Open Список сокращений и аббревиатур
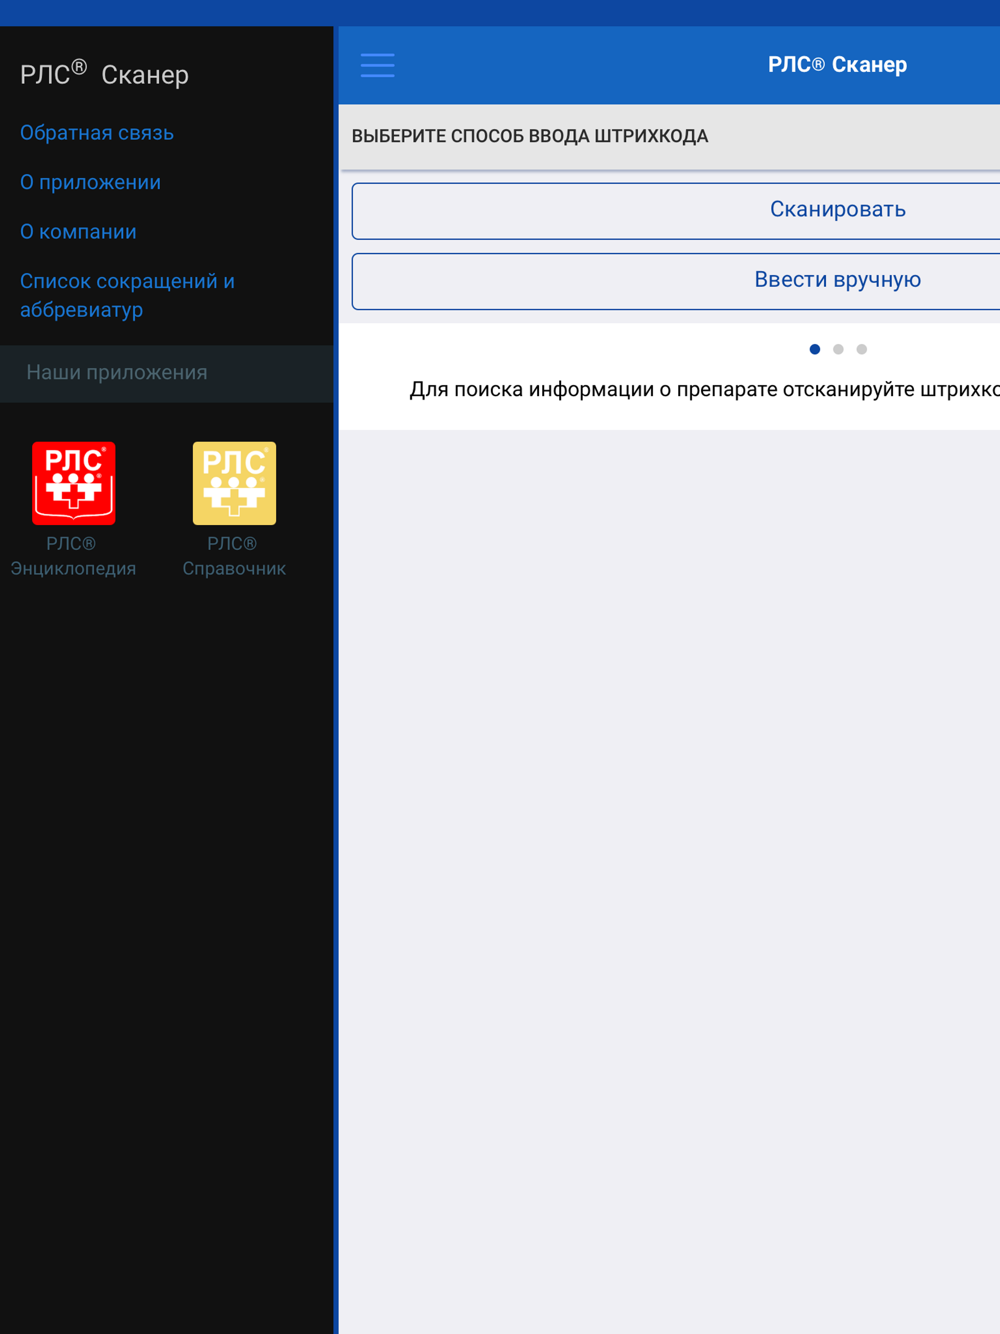 click(x=127, y=295)
